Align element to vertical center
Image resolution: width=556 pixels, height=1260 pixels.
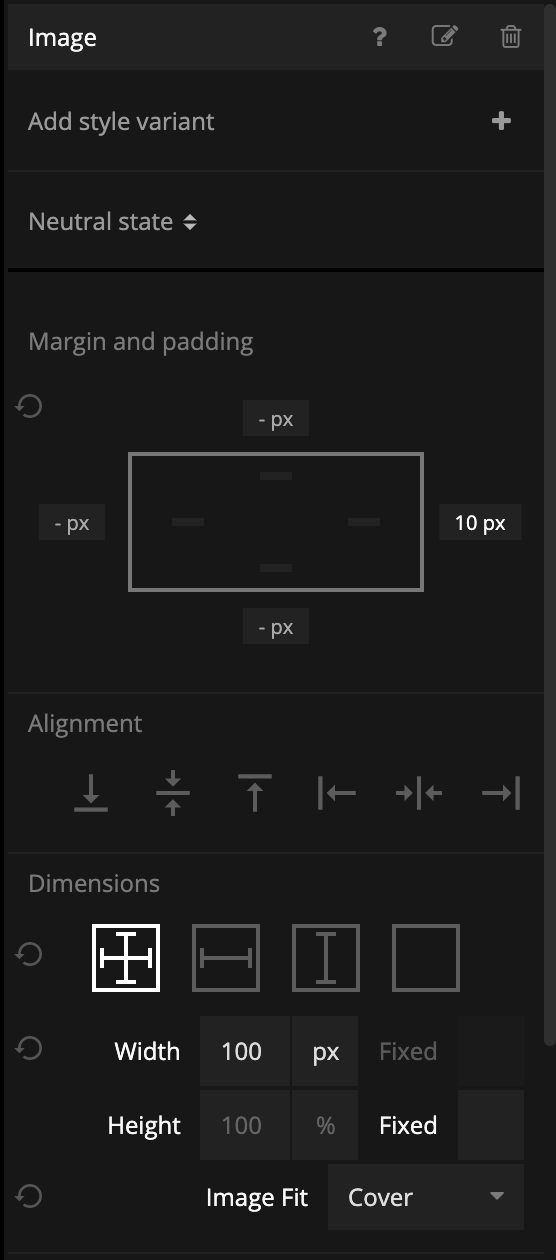pyautogui.click(x=173, y=793)
